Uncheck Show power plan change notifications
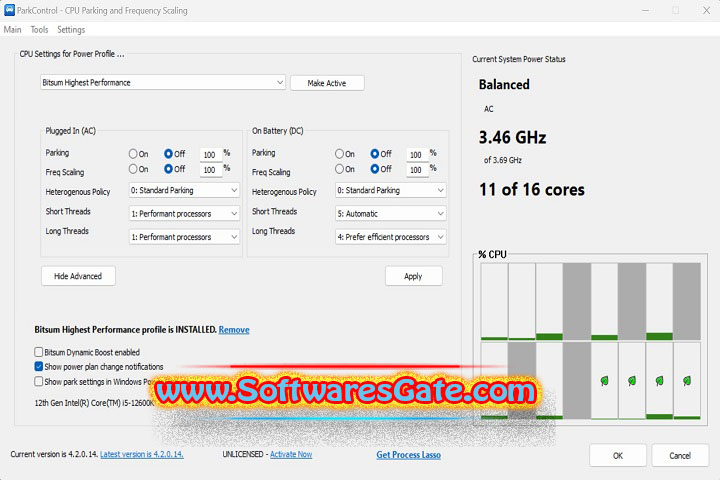The image size is (720, 480). (x=39, y=367)
